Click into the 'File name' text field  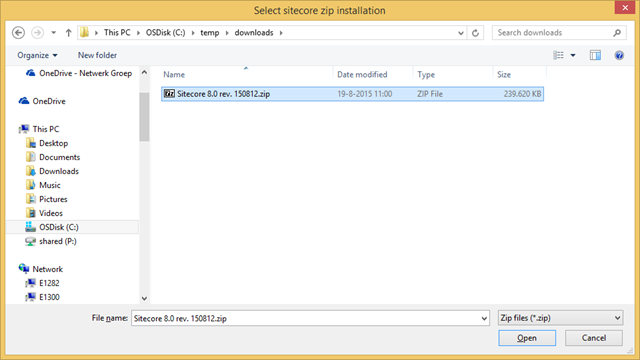[x=305, y=318]
